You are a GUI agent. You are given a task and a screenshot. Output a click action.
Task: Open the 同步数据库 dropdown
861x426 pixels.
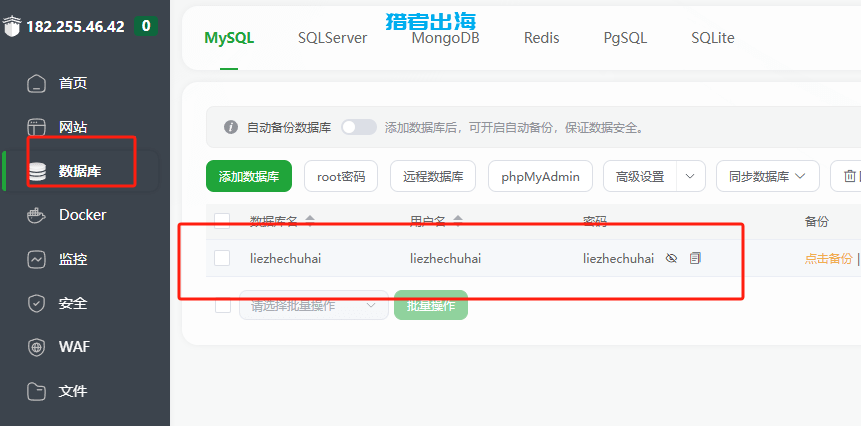[x=767, y=176]
